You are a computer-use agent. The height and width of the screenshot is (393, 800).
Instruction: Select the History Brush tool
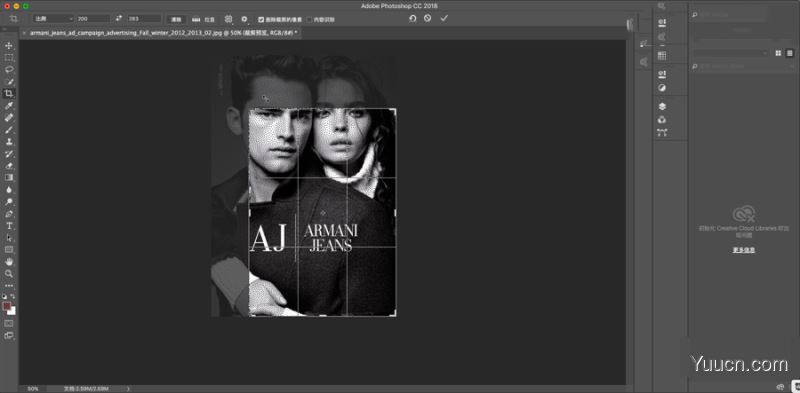click(9, 154)
